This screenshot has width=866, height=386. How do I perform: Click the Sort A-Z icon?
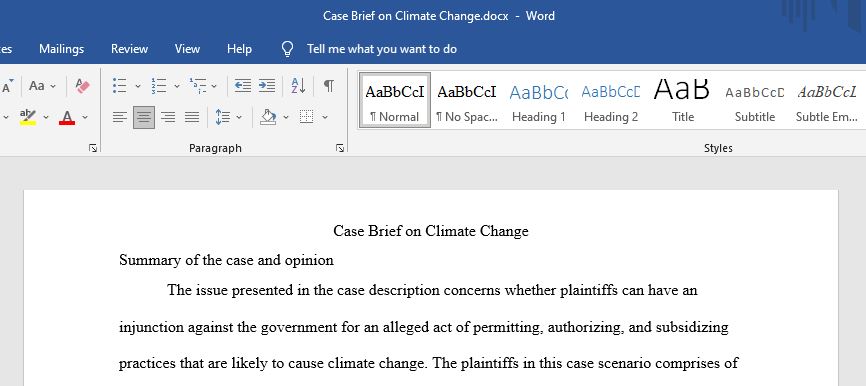[x=298, y=86]
